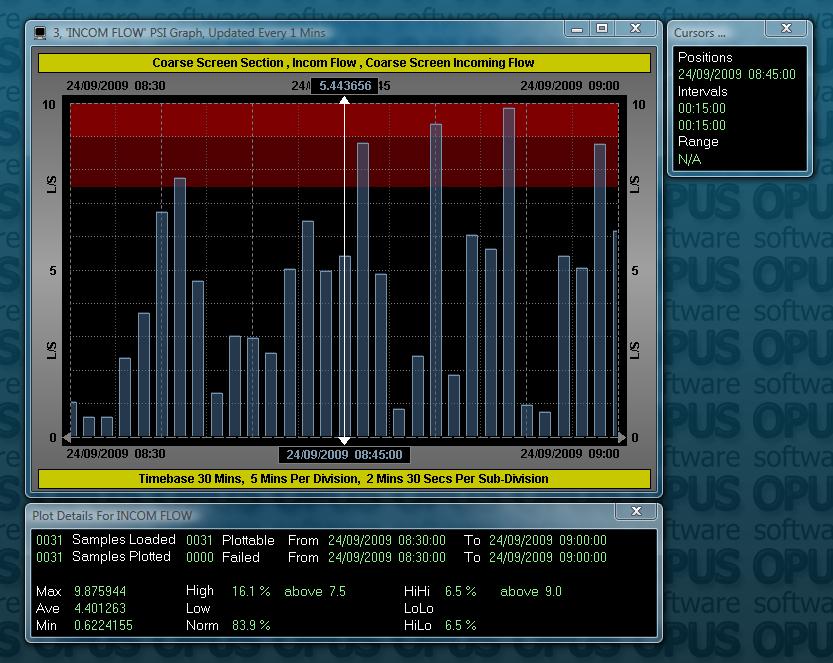This screenshot has height=663, width=833.
Task: Click the Norm percentage 83.9 %
Action: point(251,625)
